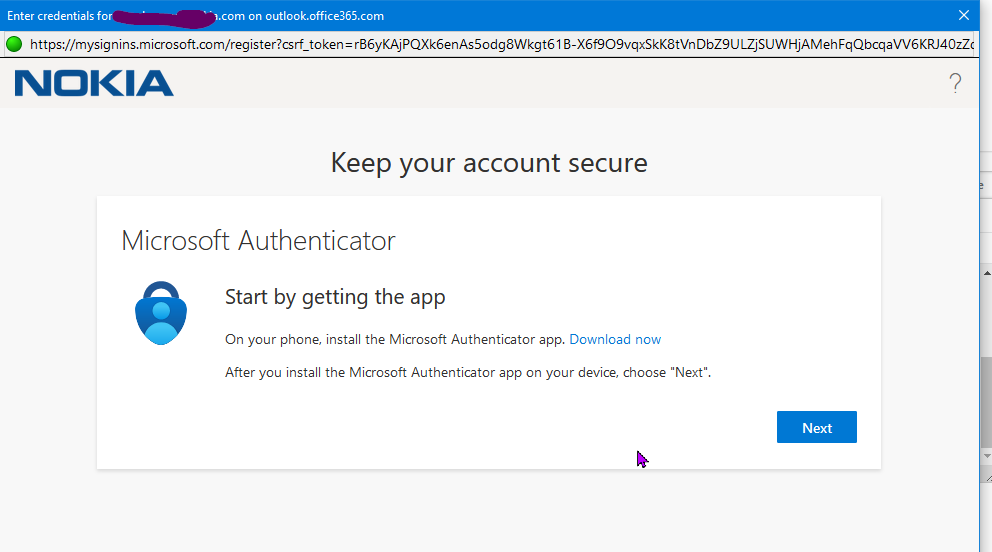Click 'Keep your account secure' heading
The image size is (992, 552).
point(489,163)
